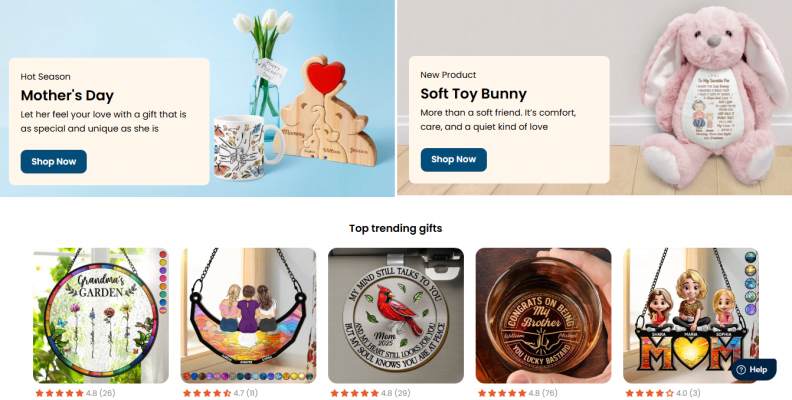This screenshot has height=400, width=792.
Task: Open the cardinal memorial ornament product
Action: point(396,315)
